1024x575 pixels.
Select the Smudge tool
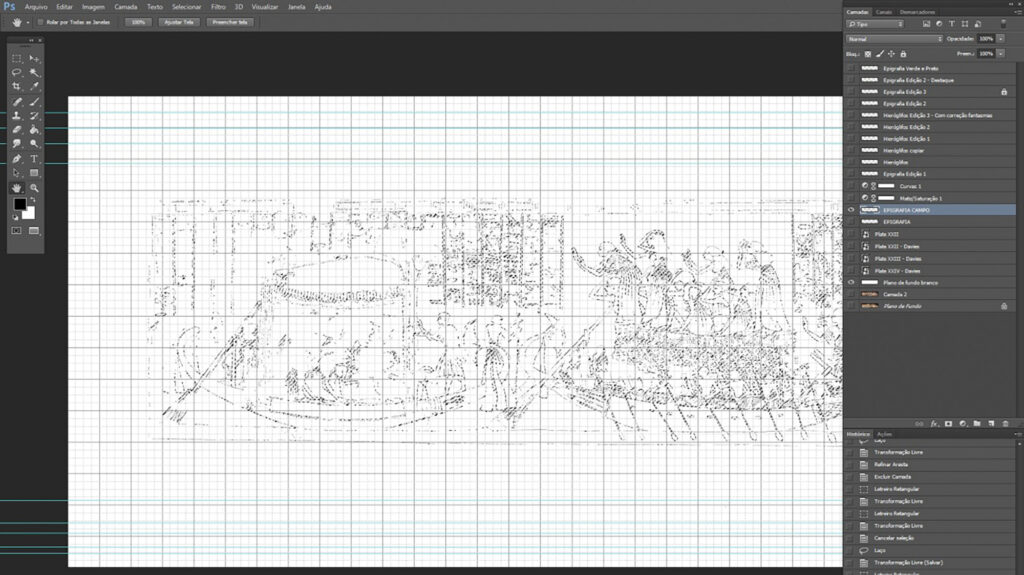click(17, 144)
